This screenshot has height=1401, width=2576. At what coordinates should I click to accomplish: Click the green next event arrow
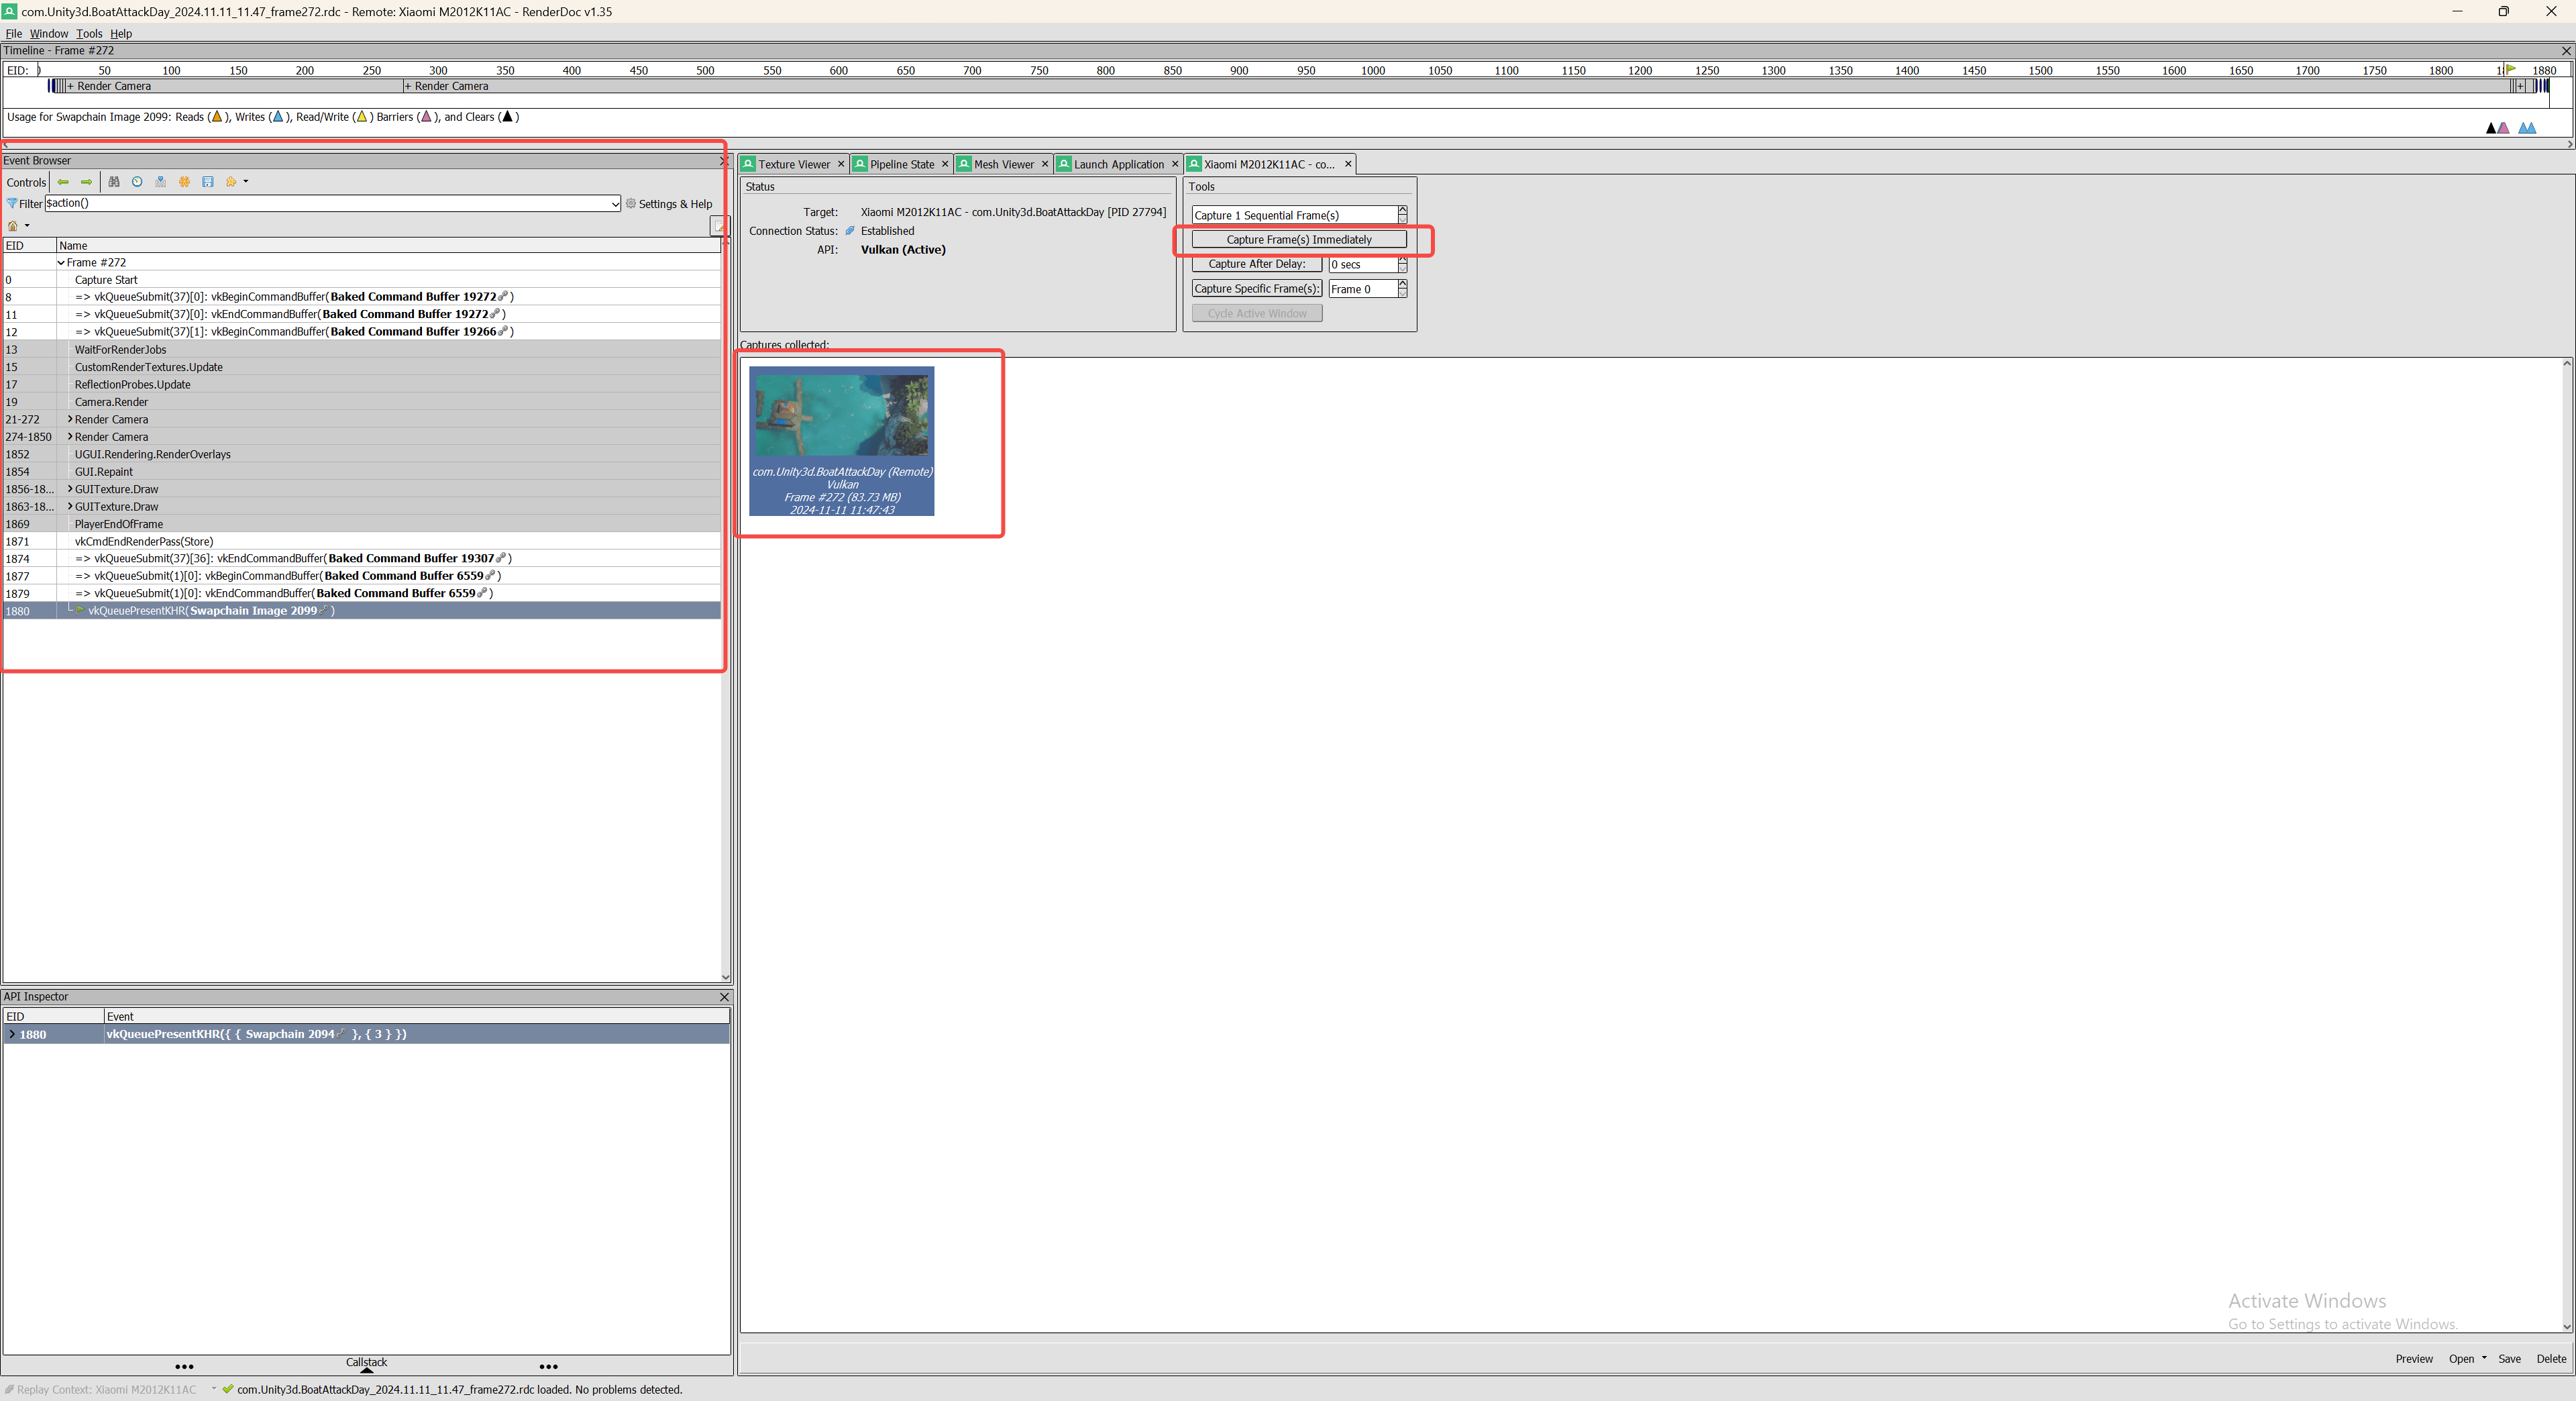coord(87,182)
